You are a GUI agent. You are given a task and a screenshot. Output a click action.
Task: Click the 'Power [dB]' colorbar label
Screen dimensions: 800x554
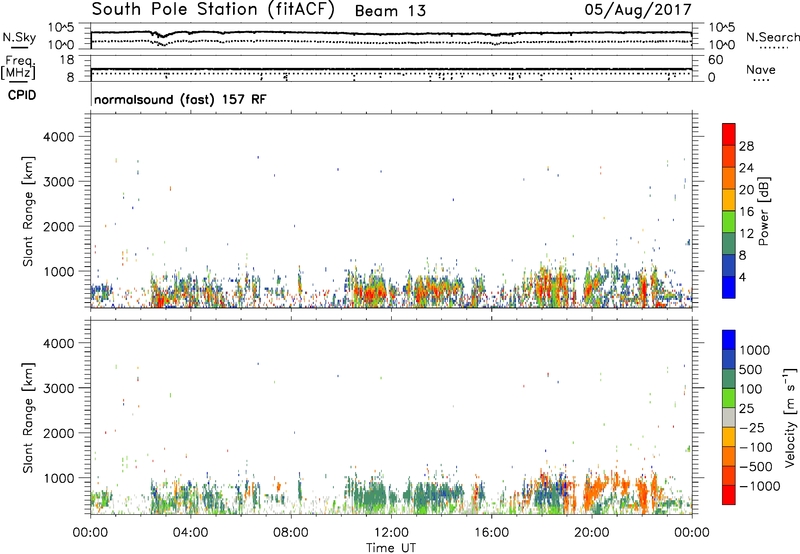[764, 211]
